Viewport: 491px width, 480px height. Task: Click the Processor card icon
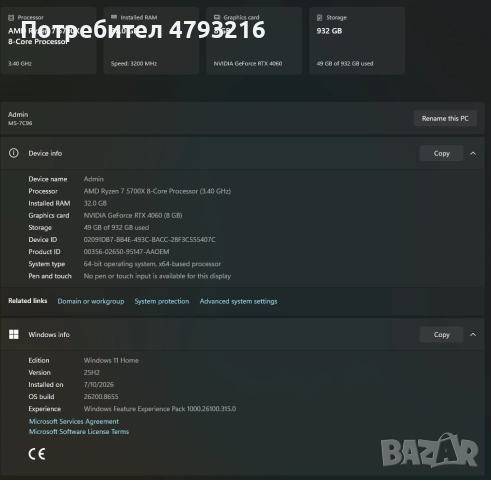click(11, 17)
